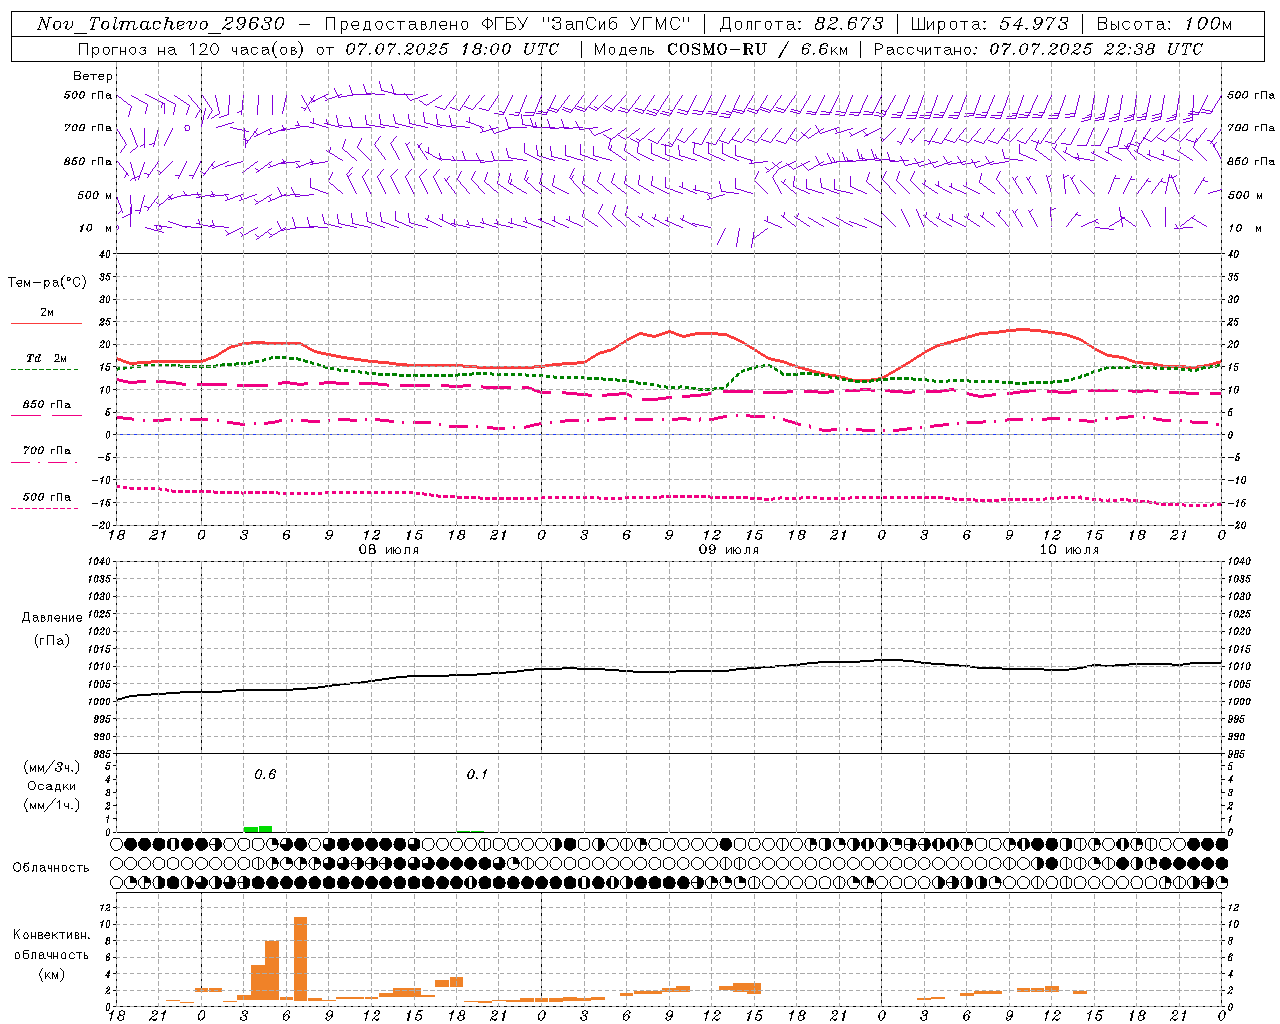Viewport: 1280px width, 1024px height.
Task: Click the Модель COSMO-RU / 6.6км label
Action: (x=721, y=49)
